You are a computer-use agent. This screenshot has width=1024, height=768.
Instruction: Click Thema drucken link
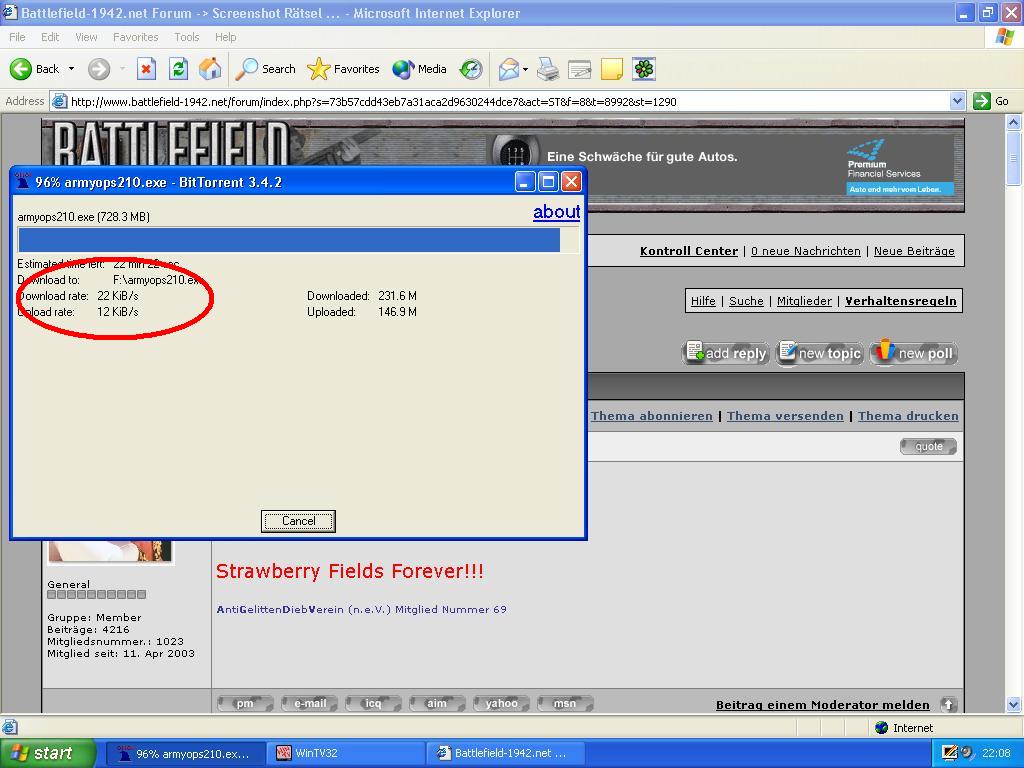[908, 416]
